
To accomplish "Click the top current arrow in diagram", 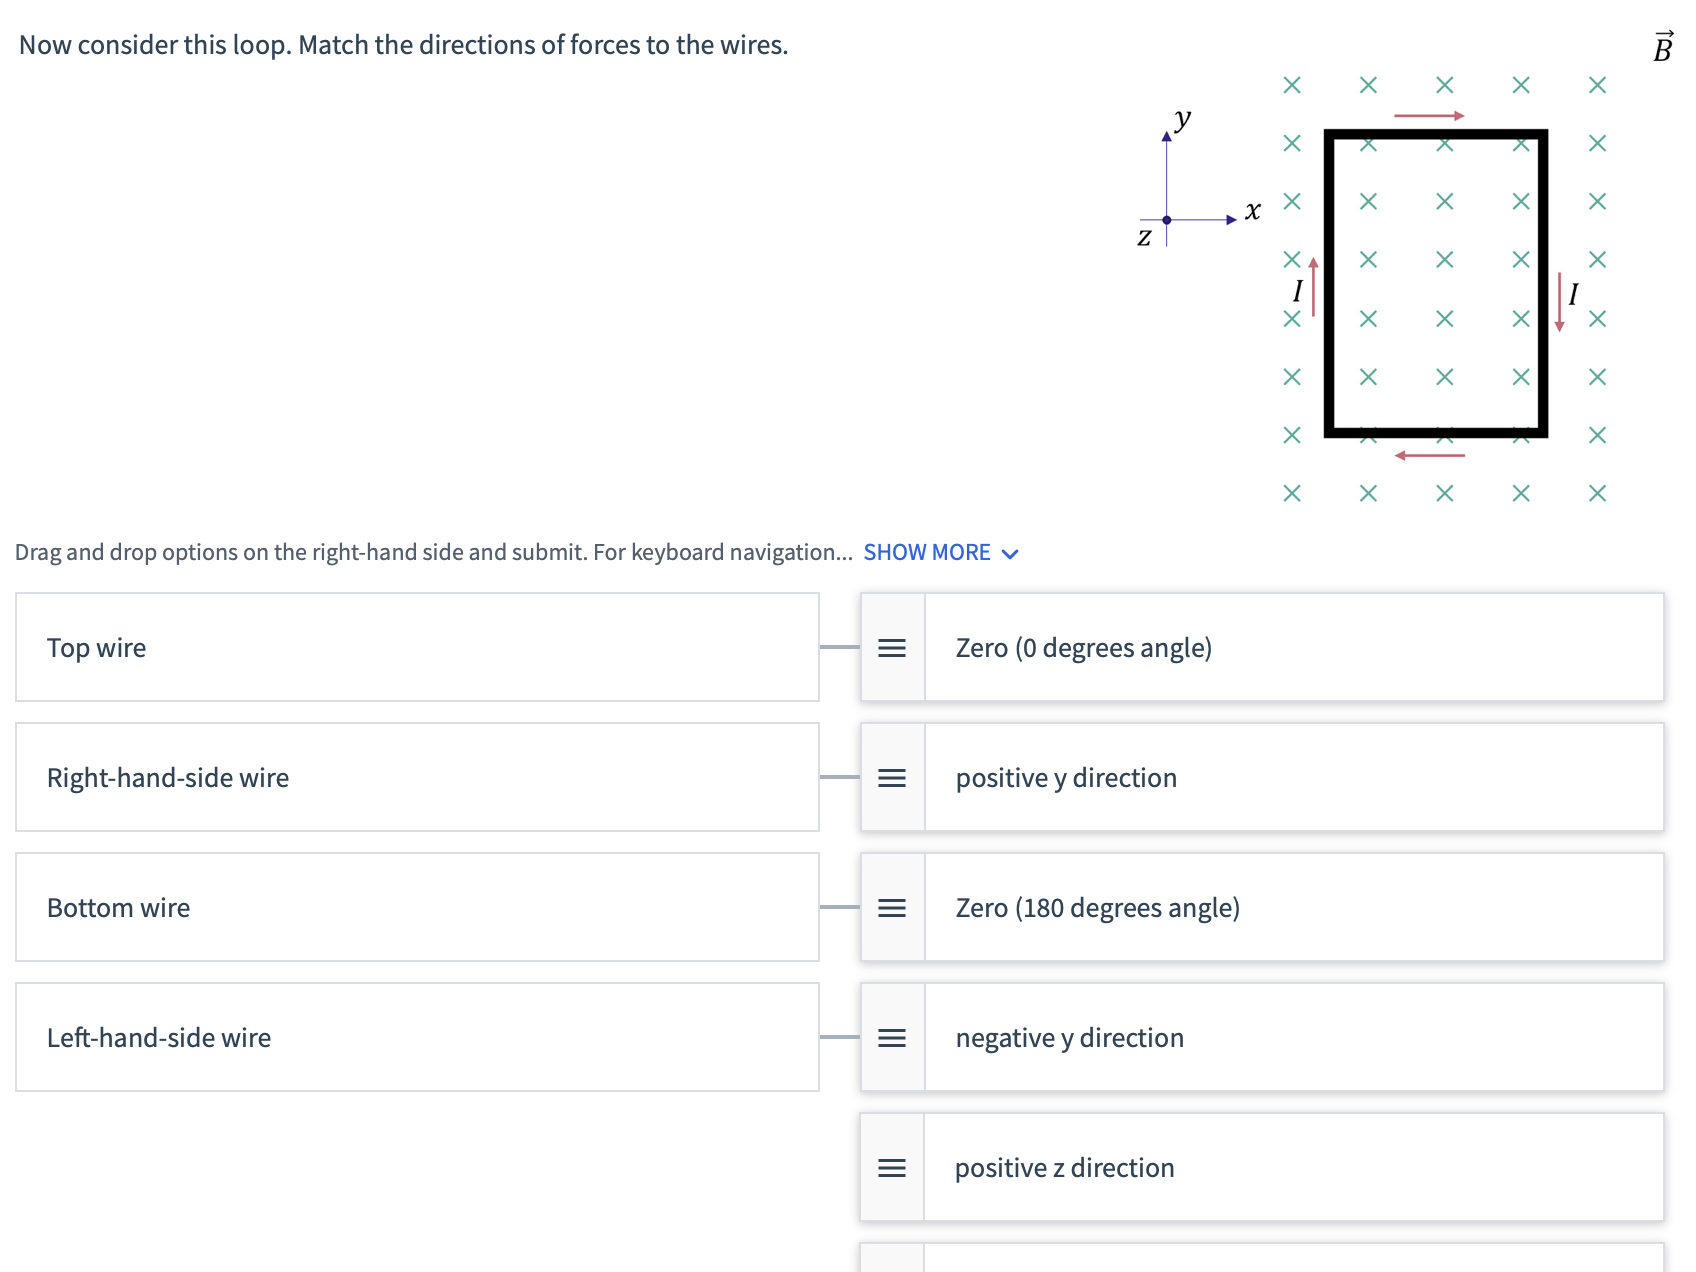I will tap(1429, 116).
